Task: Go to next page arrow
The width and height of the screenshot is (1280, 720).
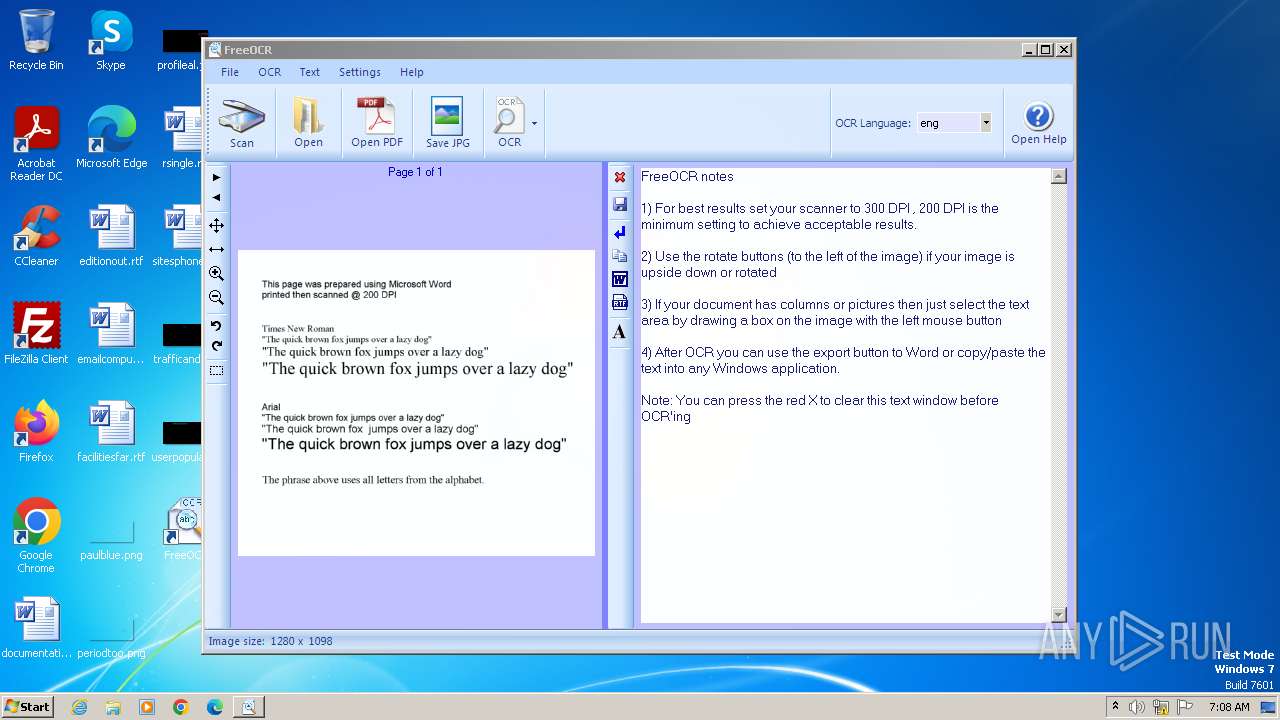Action: (216, 177)
